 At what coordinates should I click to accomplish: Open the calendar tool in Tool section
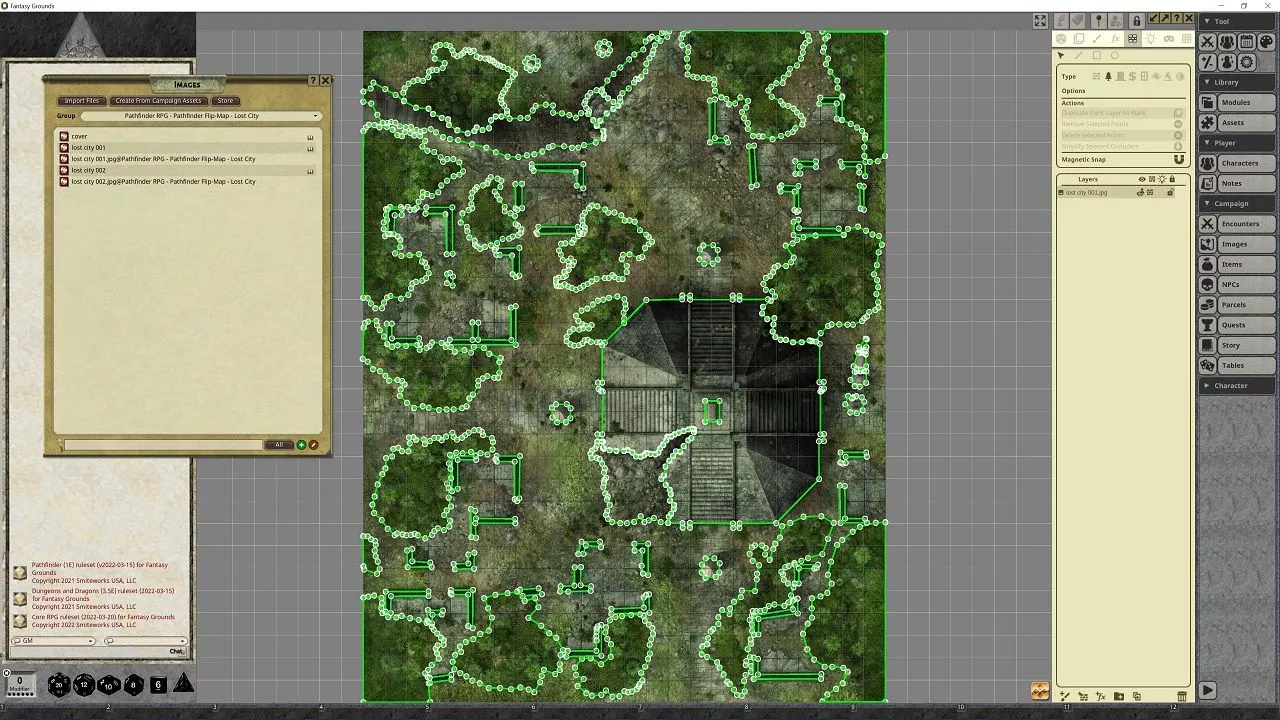(1246, 42)
